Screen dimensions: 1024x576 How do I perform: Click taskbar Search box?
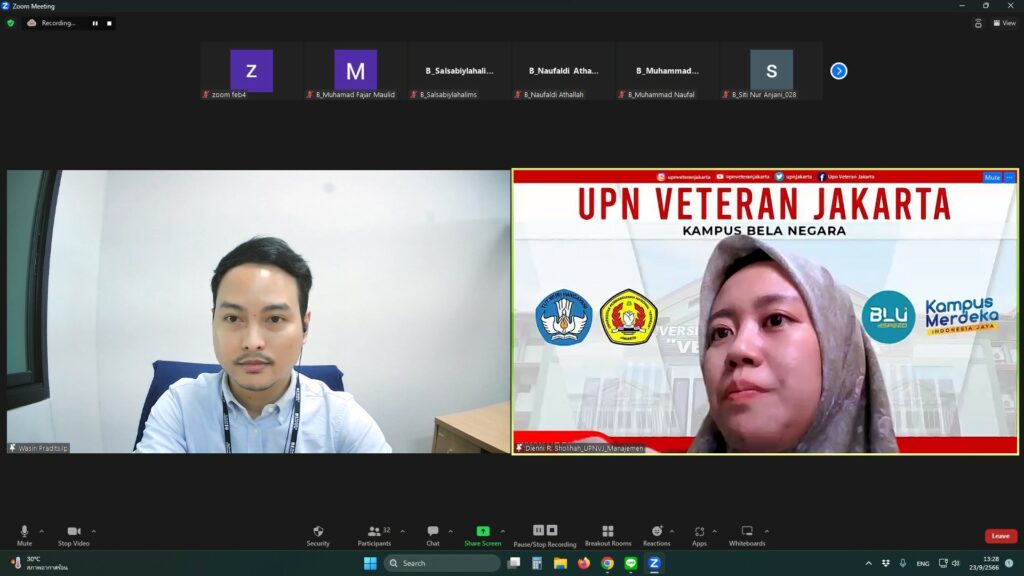(x=442, y=563)
